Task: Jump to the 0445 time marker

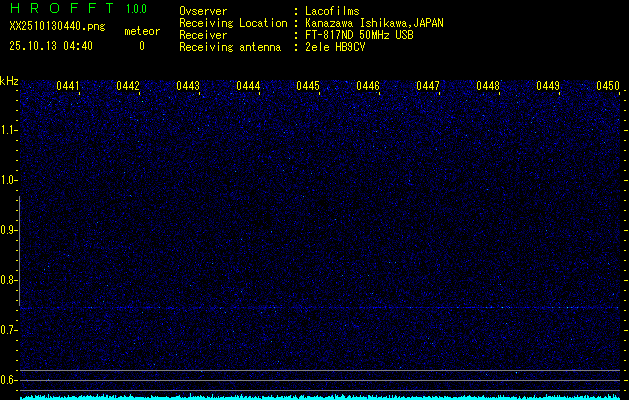Action: 308,87
